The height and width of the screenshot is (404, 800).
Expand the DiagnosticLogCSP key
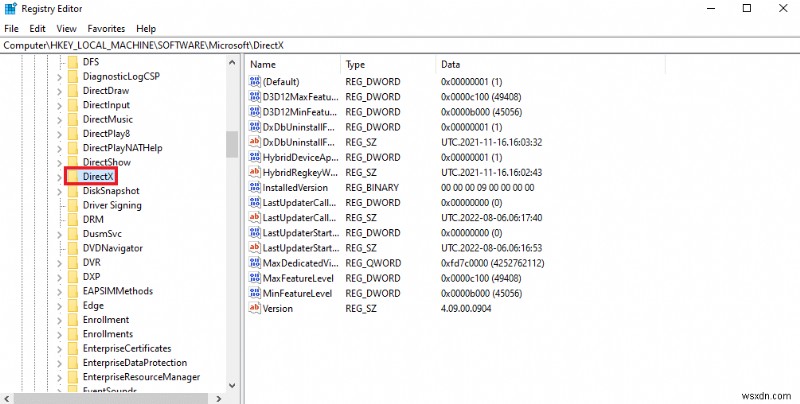point(59,77)
